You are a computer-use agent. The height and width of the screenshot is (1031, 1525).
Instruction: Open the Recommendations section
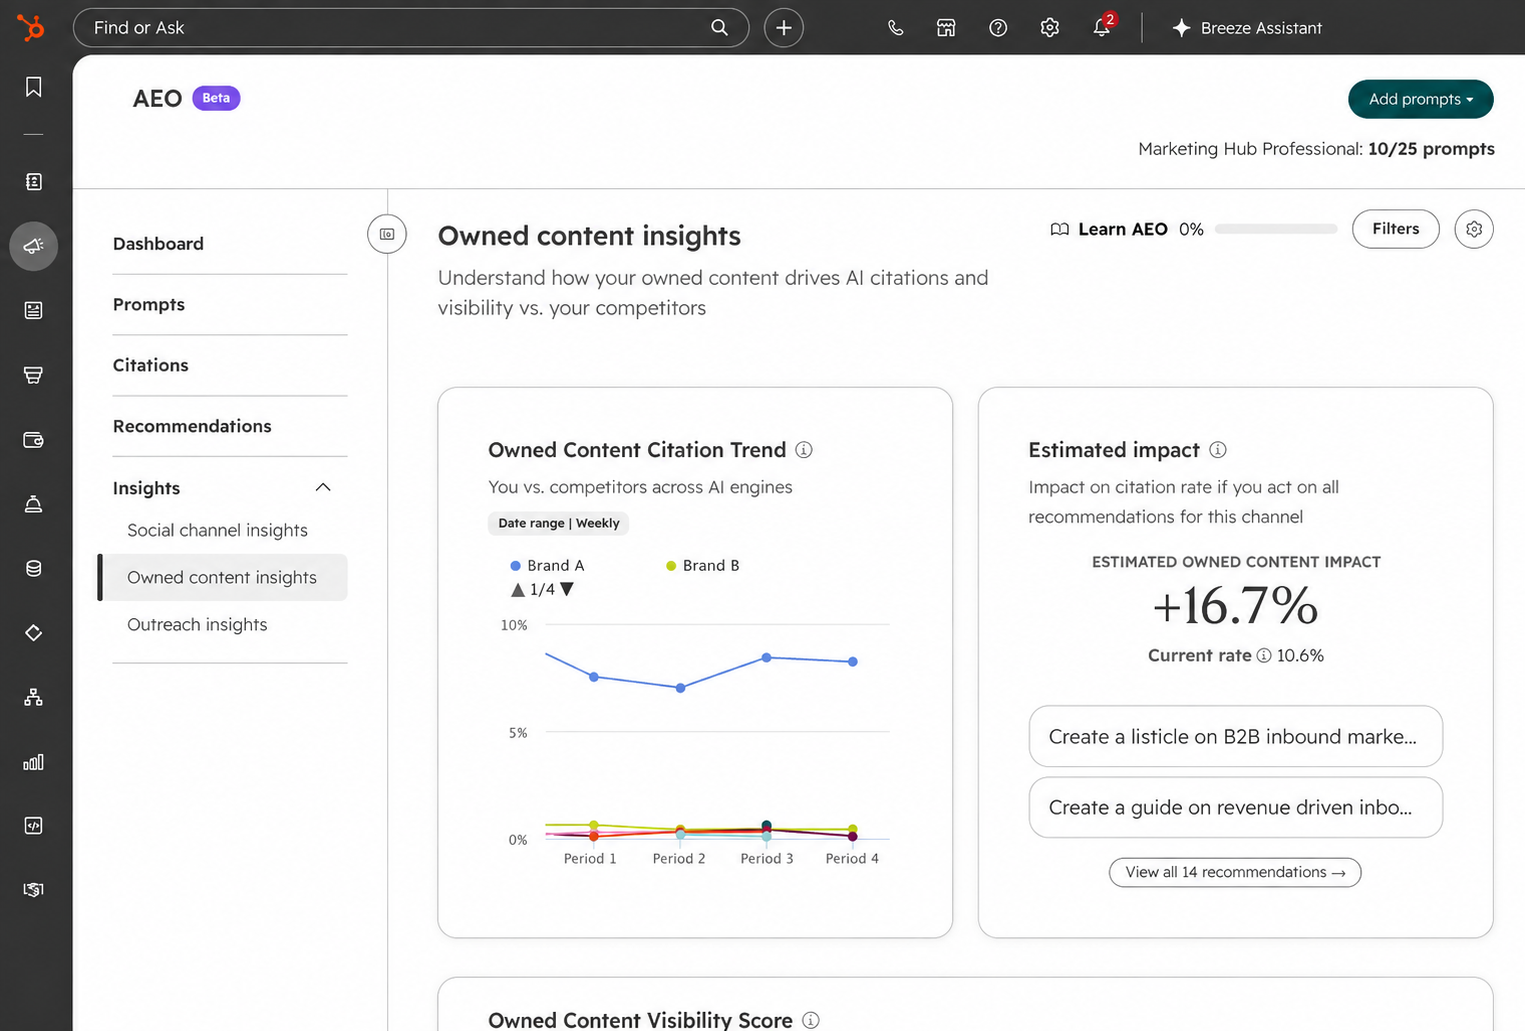coord(192,427)
